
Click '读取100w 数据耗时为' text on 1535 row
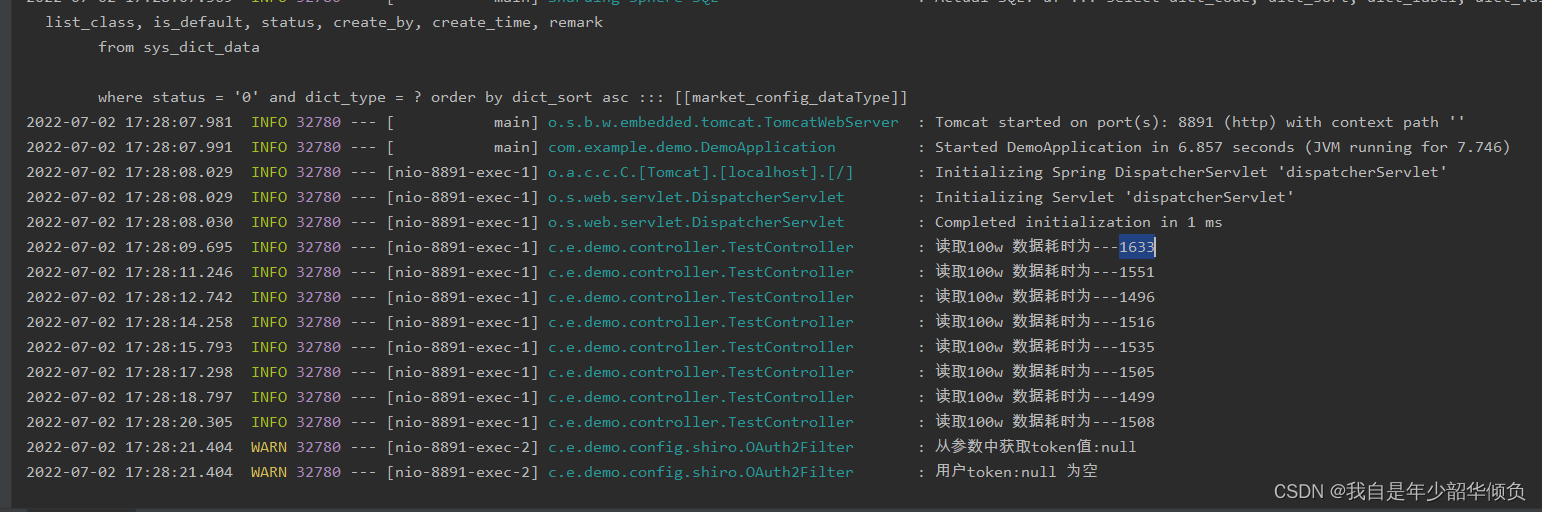[x=1013, y=347]
